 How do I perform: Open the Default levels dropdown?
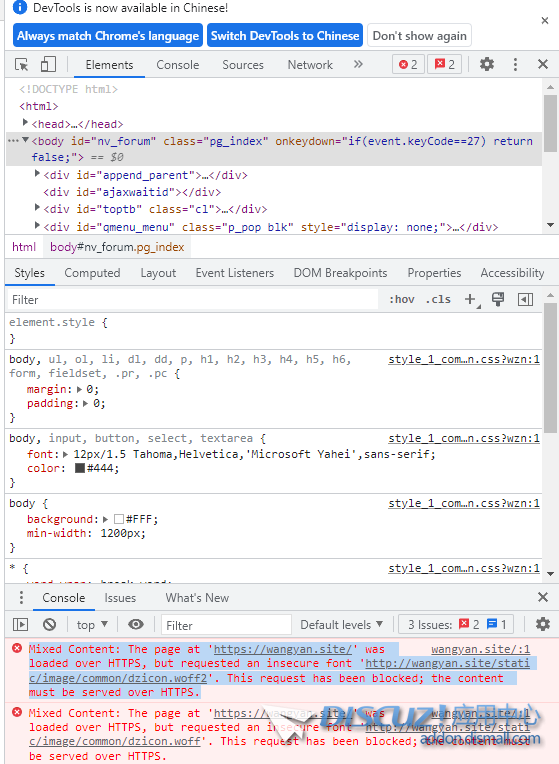341,625
